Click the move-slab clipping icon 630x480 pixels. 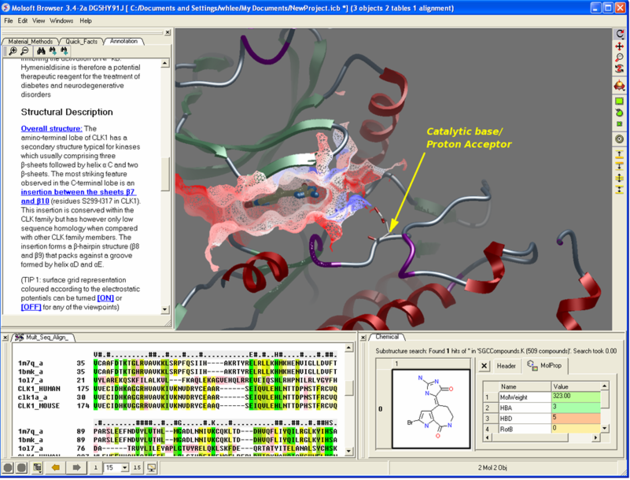tap(620, 178)
